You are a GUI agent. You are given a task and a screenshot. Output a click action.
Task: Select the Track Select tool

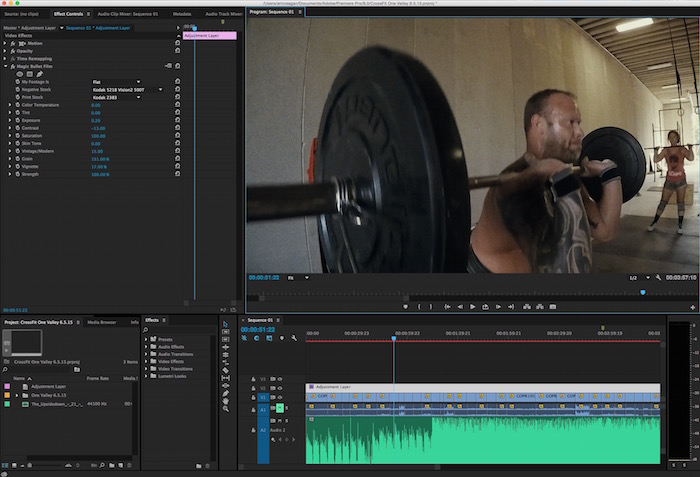(225, 332)
